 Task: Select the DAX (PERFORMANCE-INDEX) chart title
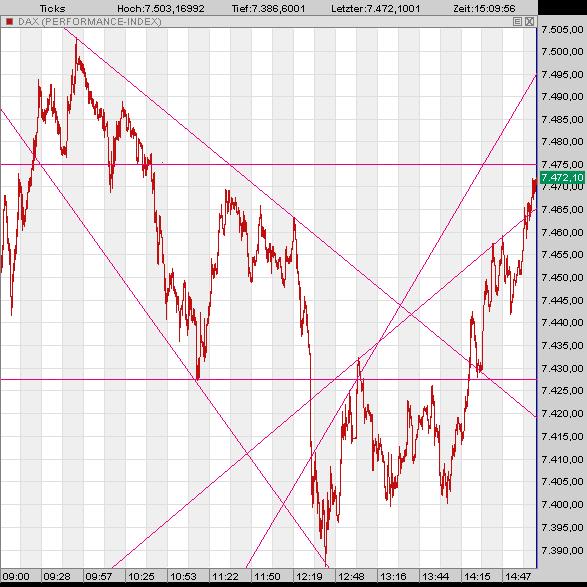coord(90,22)
